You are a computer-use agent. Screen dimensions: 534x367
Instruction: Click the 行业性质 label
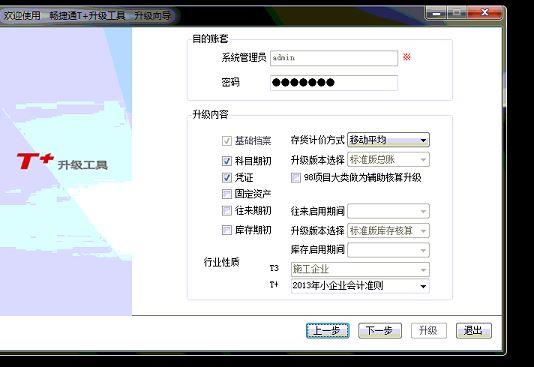click(221, 262)
